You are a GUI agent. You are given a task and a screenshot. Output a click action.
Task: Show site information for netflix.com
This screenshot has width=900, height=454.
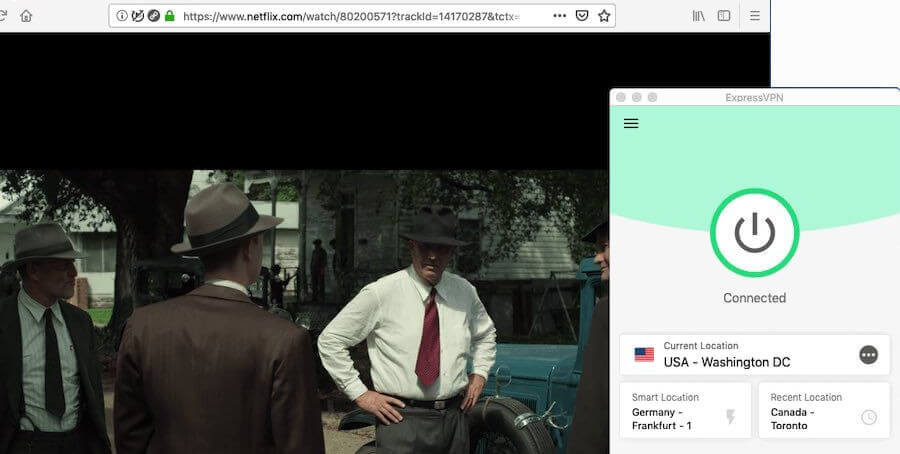coord(122,16)
